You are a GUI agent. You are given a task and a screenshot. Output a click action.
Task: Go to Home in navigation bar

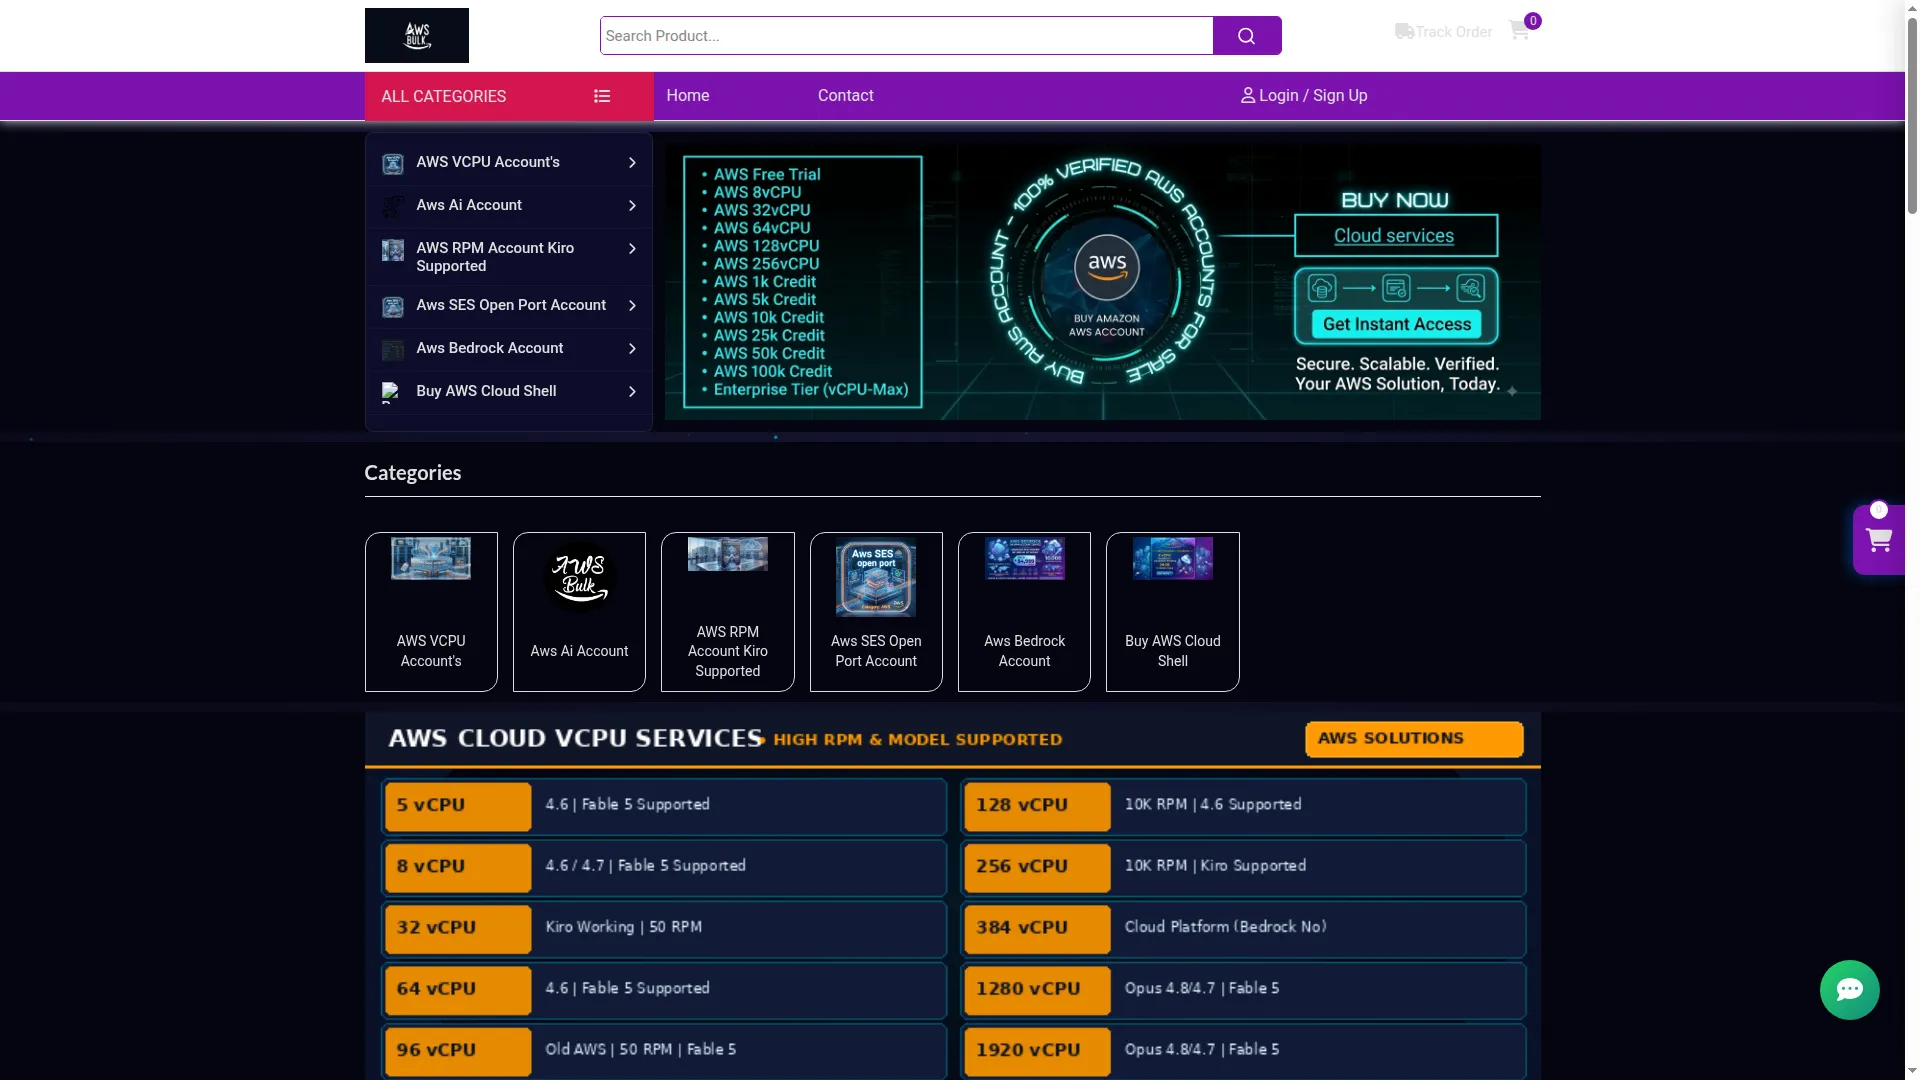click(688, 96)
